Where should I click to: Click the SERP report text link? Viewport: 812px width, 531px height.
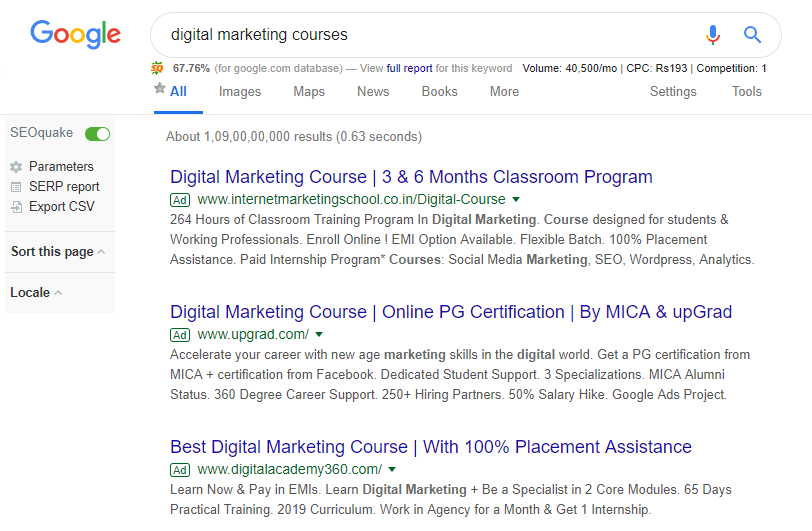tap(64, 186)
